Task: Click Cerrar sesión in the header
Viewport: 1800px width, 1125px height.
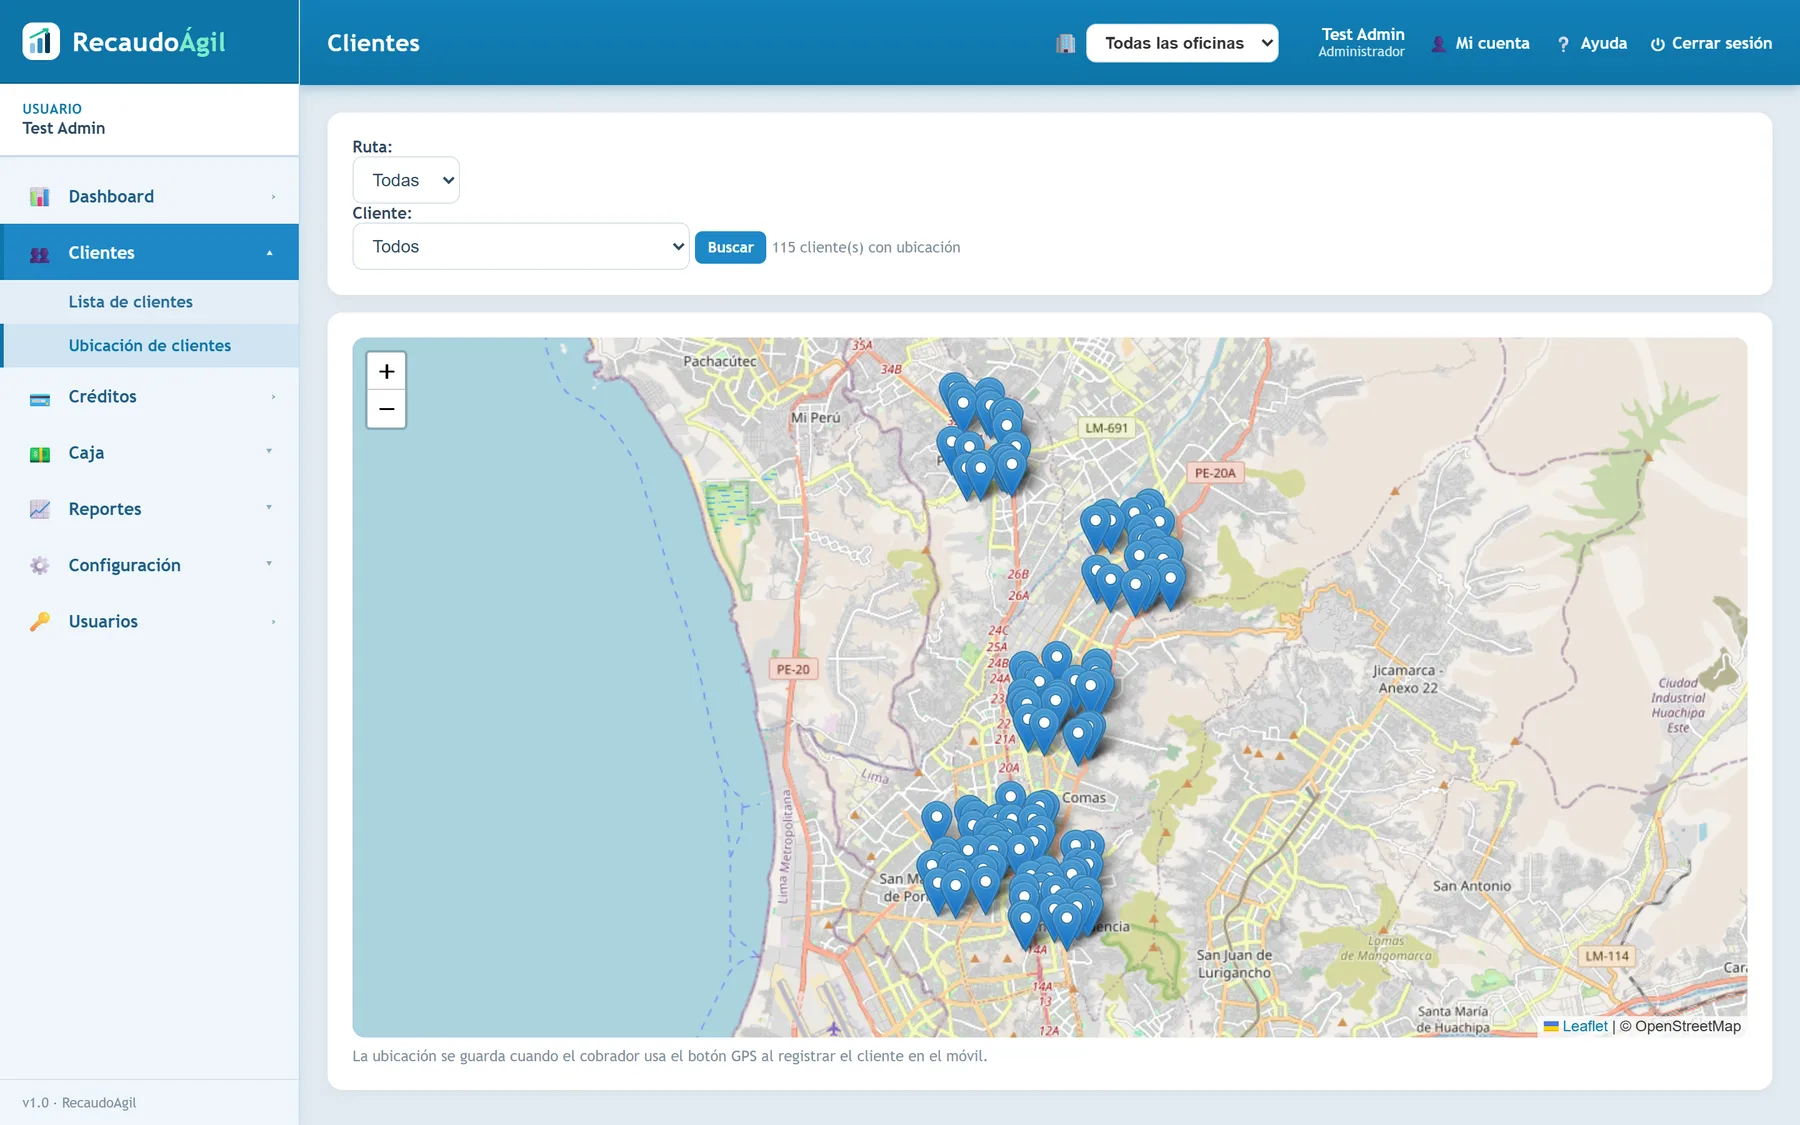Action: coord(1711,43)
